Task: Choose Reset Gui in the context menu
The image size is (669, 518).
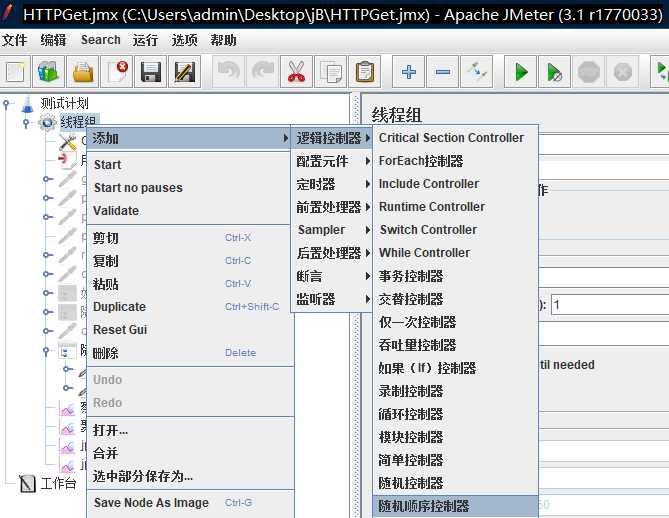Action: pos(190,330)
